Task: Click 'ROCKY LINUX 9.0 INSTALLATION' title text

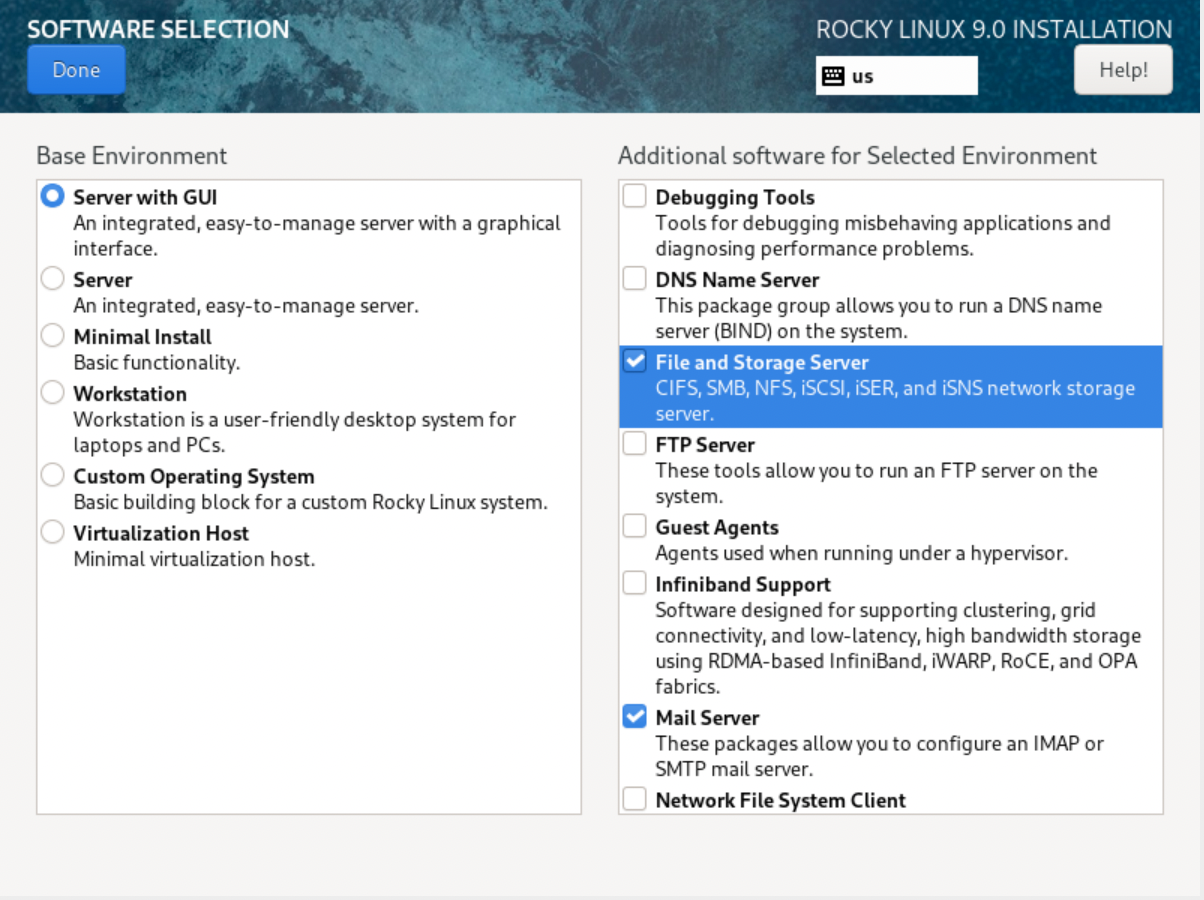Action: (994, 30)
